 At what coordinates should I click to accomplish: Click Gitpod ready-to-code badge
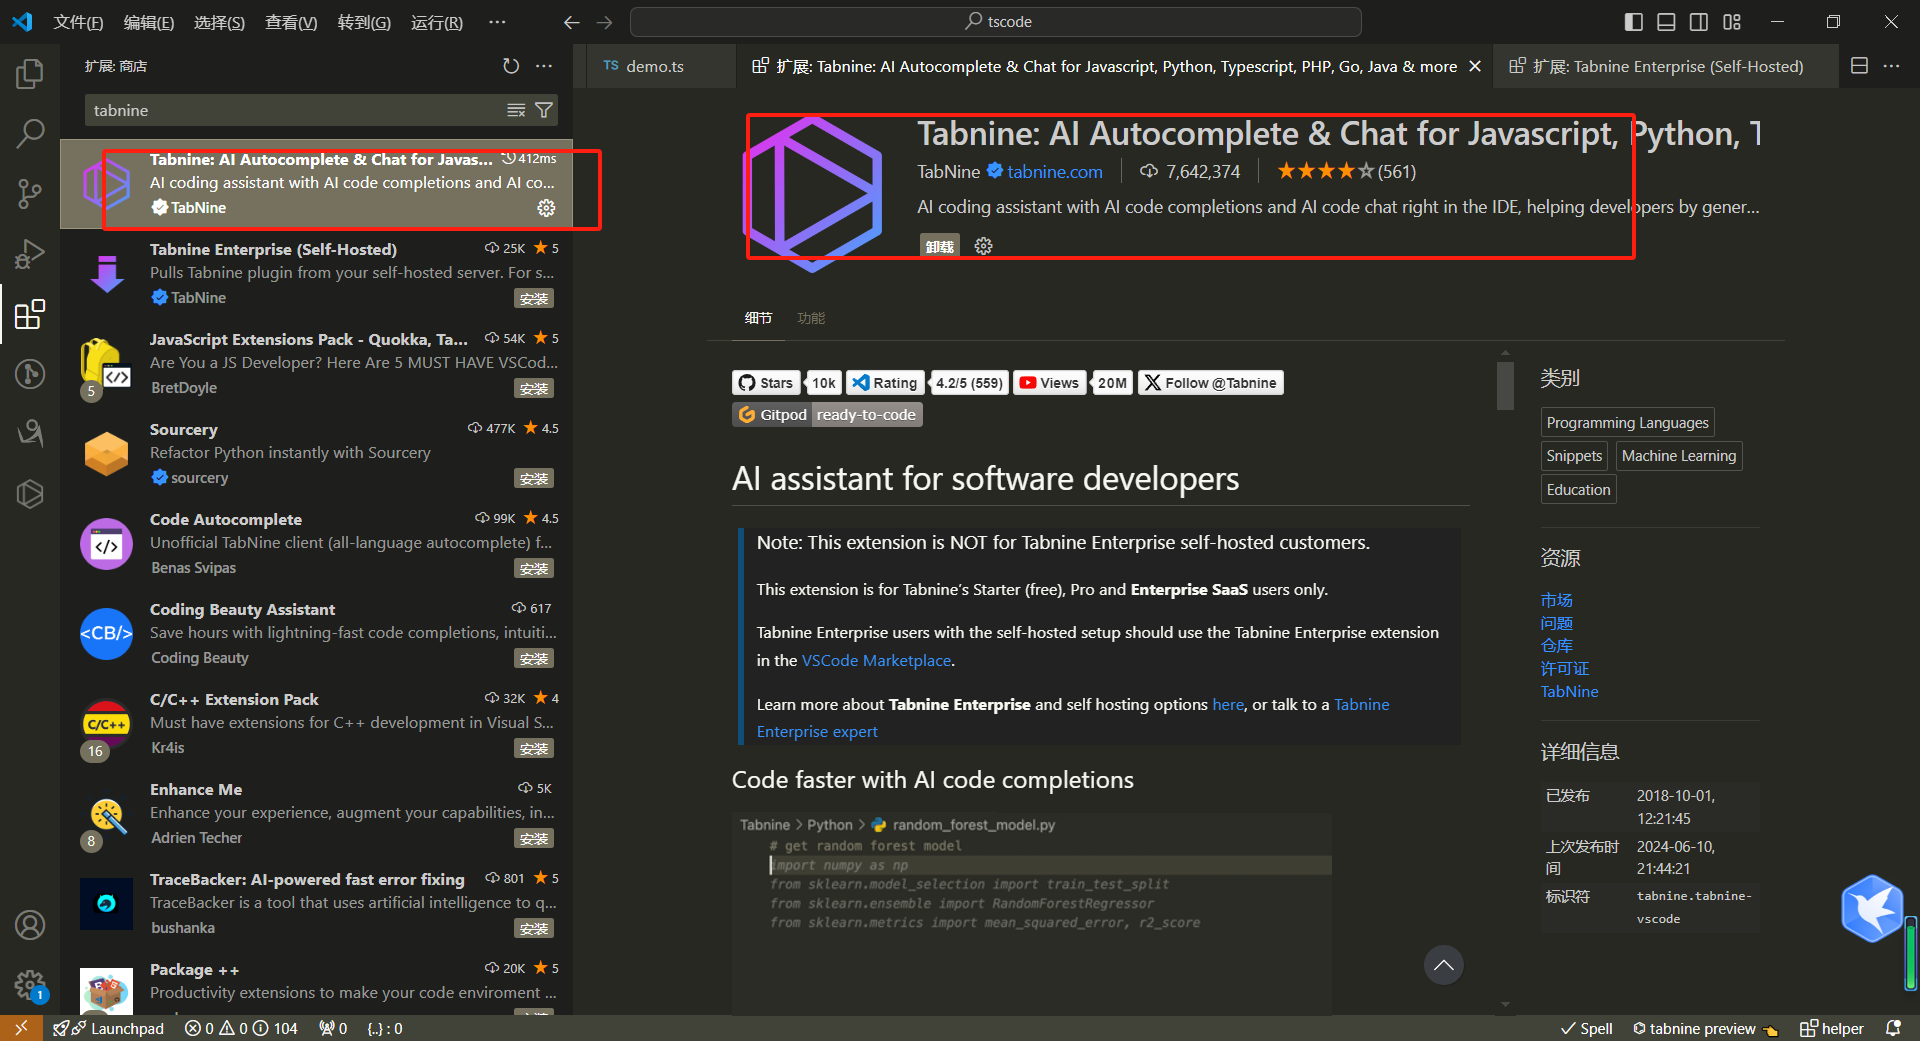[x=827, y=415]
